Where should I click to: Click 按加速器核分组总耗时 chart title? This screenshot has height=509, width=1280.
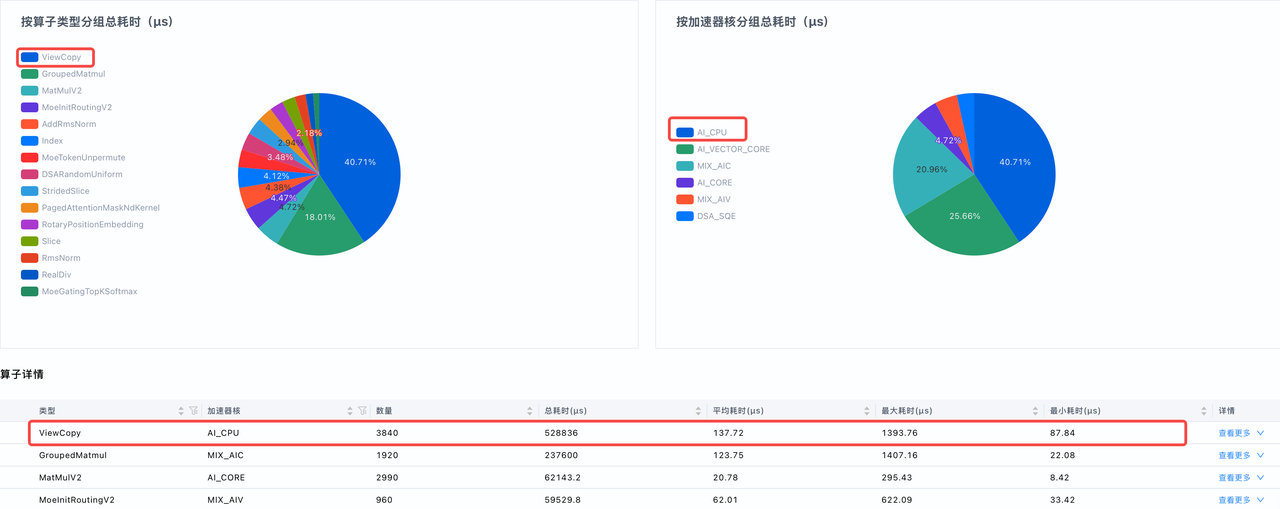(752, 21)
